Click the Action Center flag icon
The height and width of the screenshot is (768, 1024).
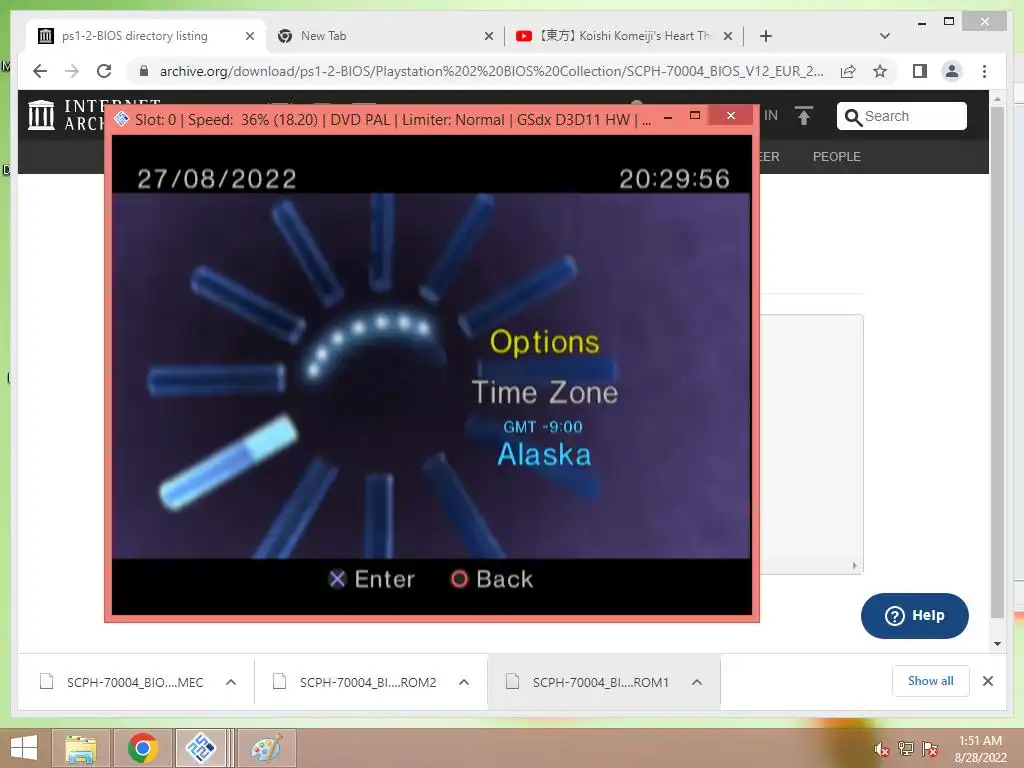pos(929,749)
